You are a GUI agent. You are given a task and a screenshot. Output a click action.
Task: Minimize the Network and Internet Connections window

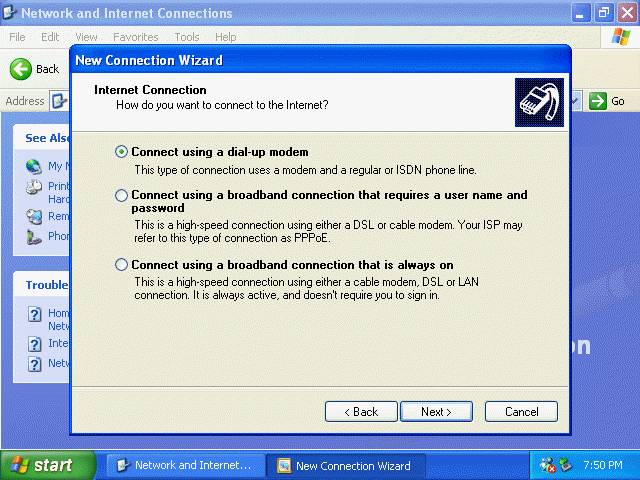tap(580, 13)
